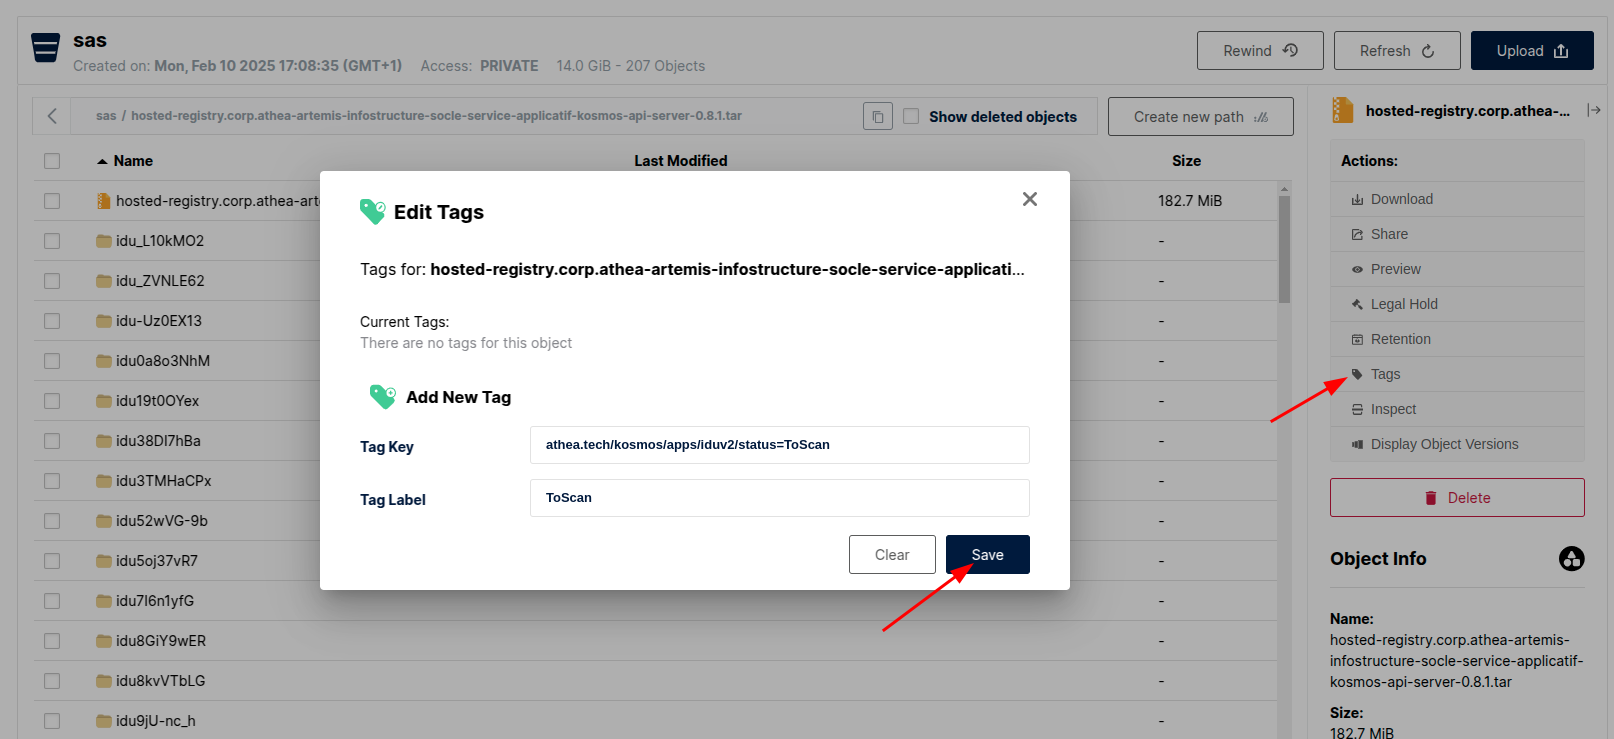
Task: Close the Edit Tags dialog
Action: [x=1029, y=199]
